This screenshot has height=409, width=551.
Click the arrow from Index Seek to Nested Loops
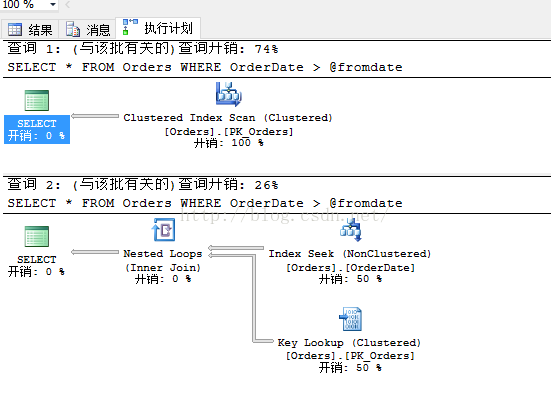235,248
